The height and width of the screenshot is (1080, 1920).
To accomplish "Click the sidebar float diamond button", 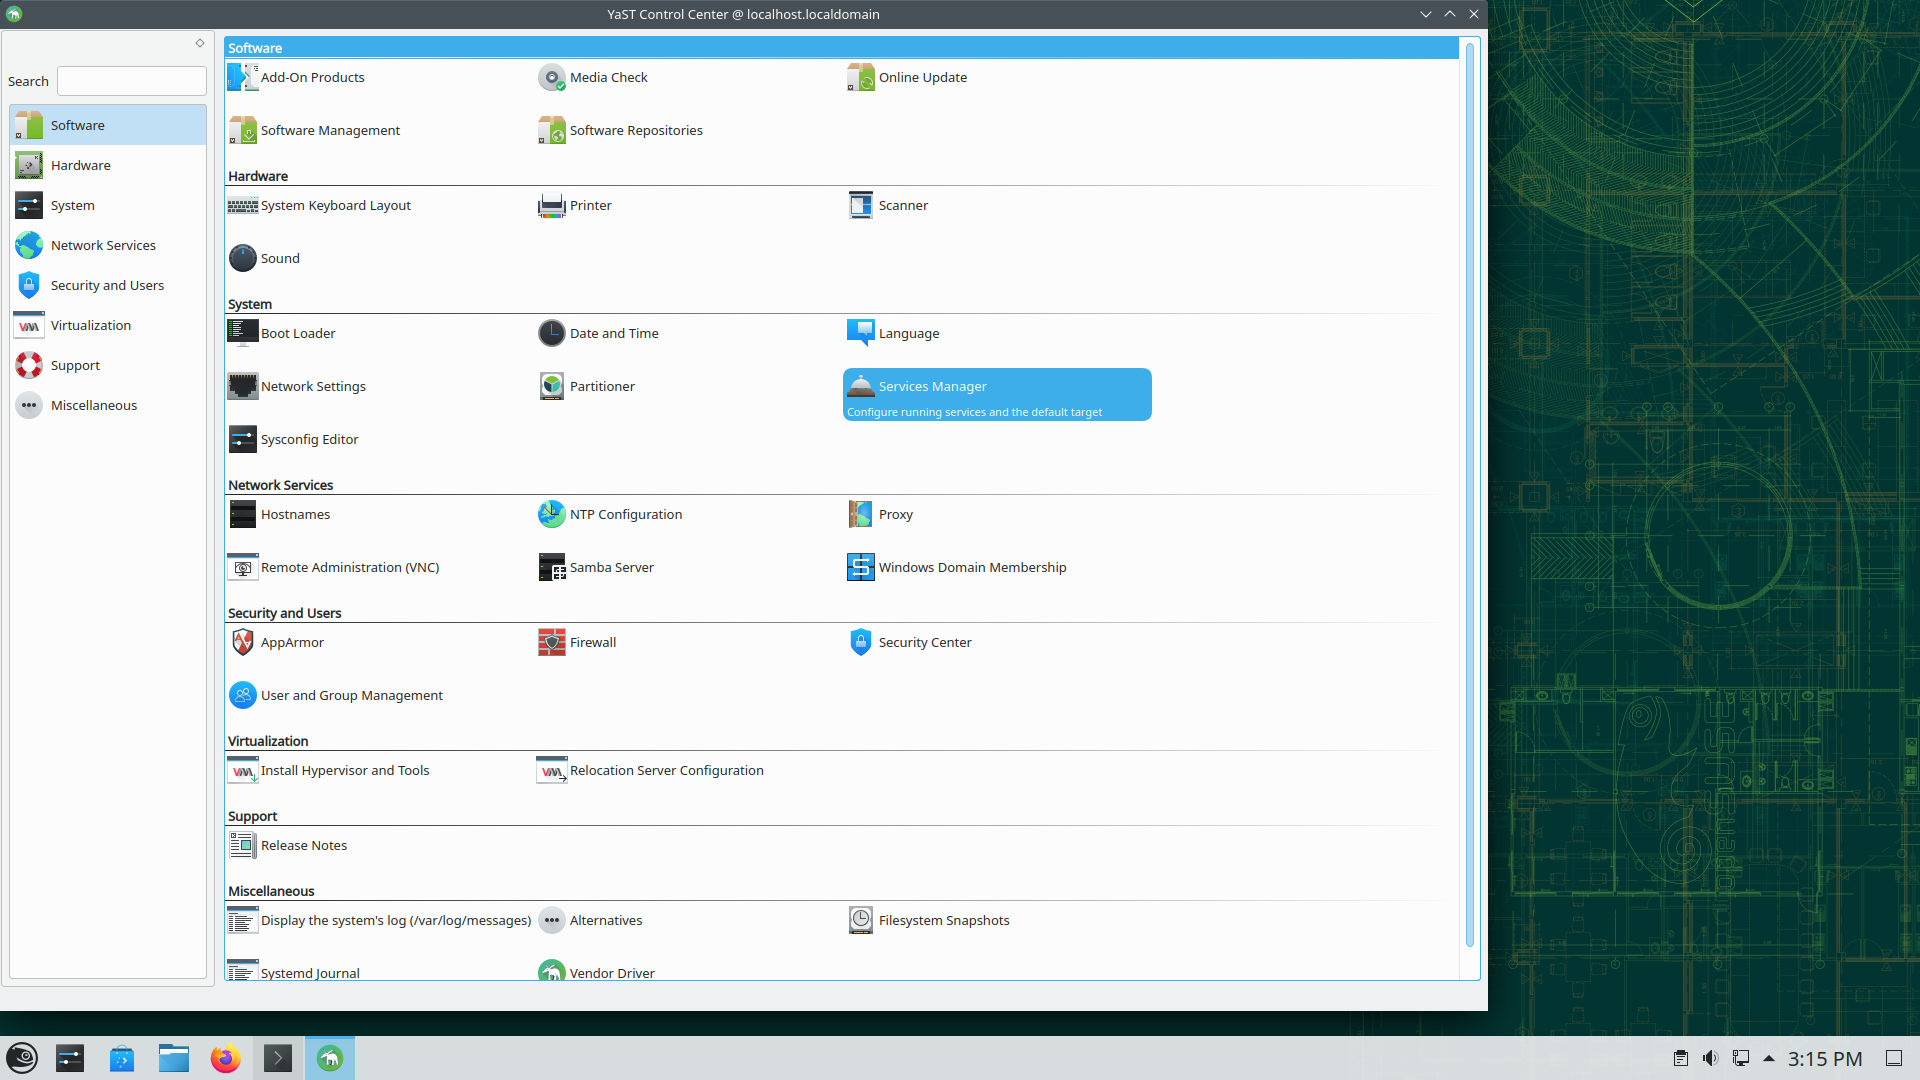I will click(x=200, y=43).
